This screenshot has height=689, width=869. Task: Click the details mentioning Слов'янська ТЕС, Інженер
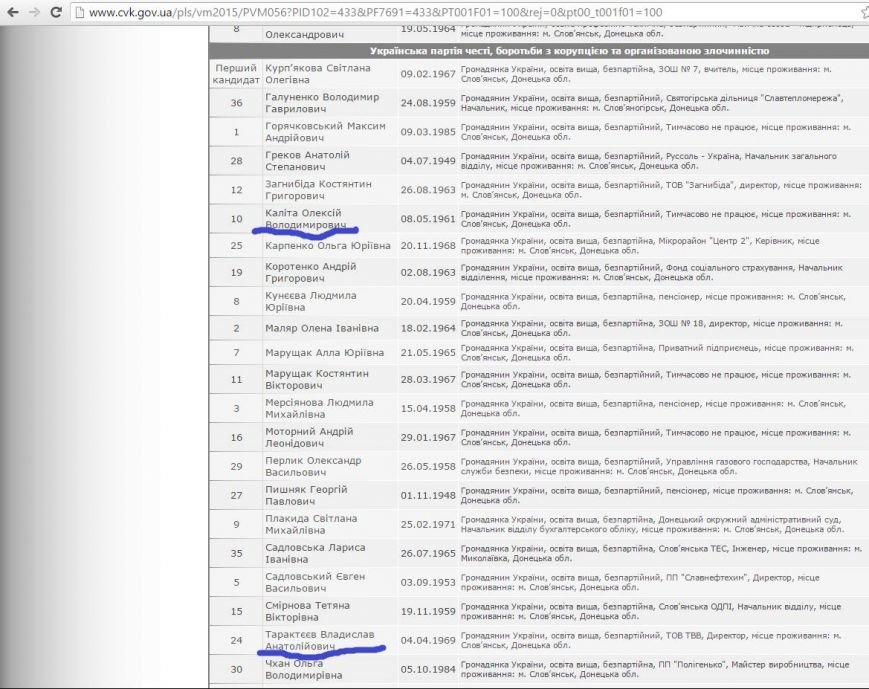click(x=661, y=553)
